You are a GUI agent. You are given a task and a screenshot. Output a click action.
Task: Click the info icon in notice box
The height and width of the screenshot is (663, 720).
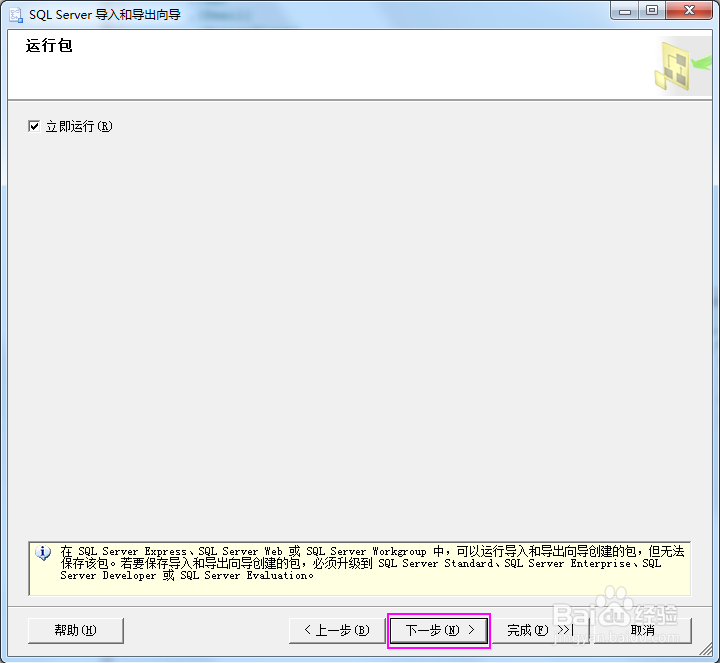point(43,553)
